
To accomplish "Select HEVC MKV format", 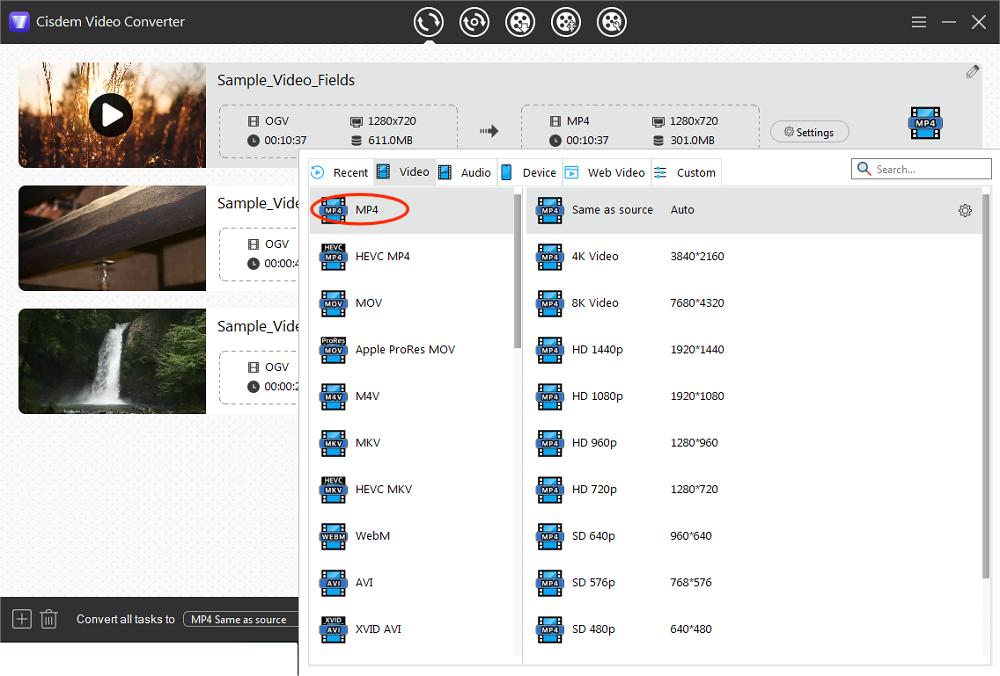I will (x=411, y=489).
